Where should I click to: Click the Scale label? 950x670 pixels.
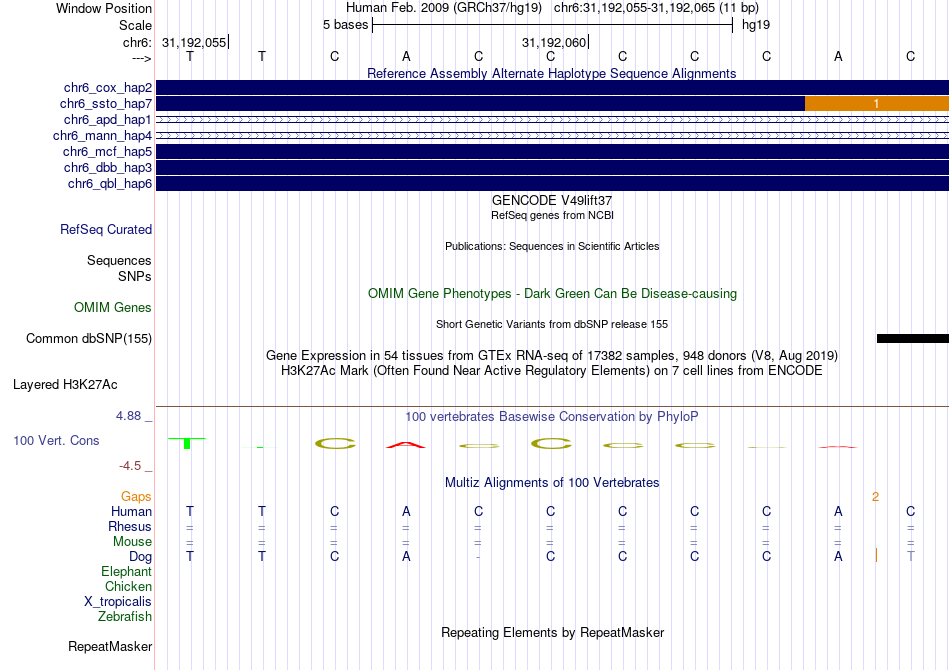click(x=135, y=25)
